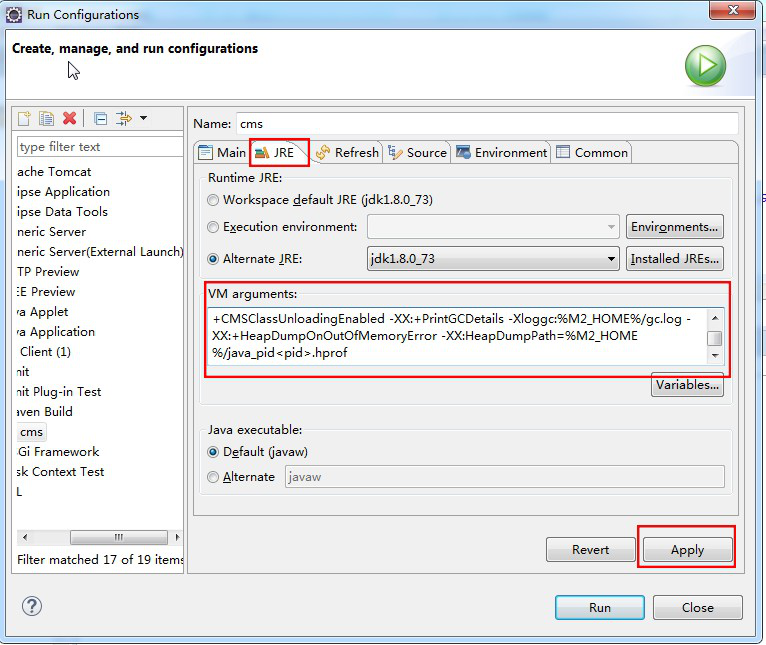The width and height of the screenshot is (766, 645).
Task: Select Execution environment radio button
Action: (x=213, y=227)
